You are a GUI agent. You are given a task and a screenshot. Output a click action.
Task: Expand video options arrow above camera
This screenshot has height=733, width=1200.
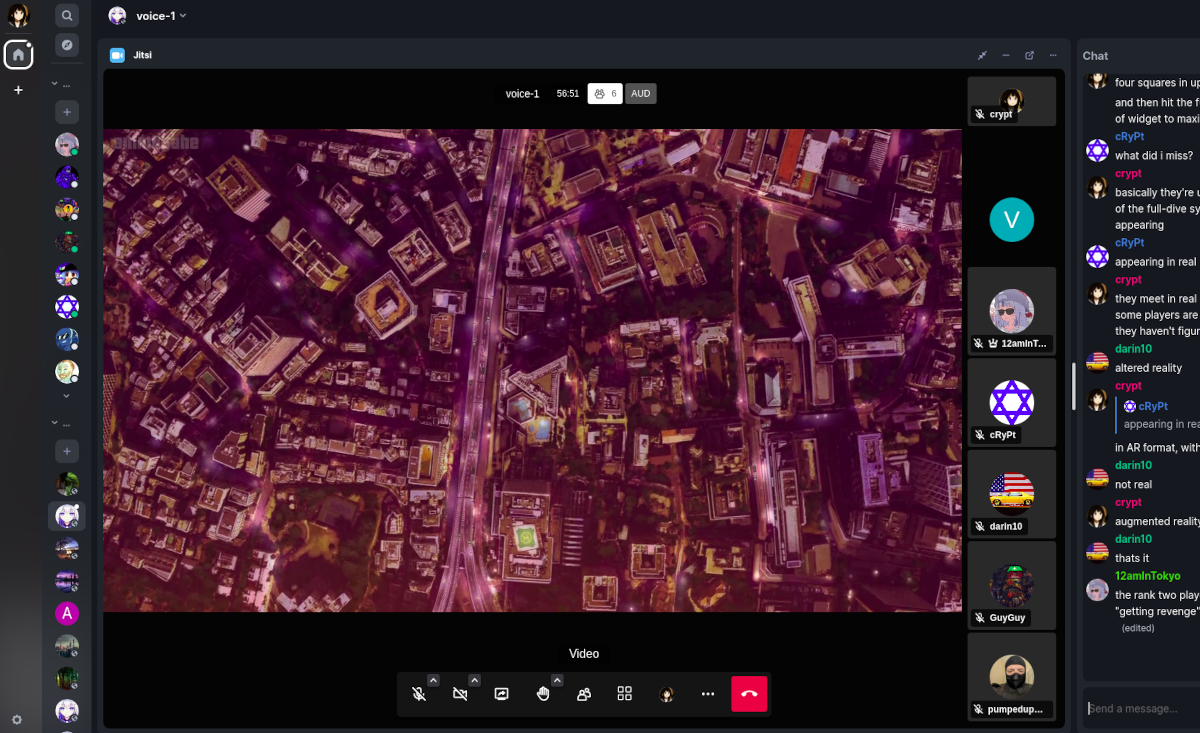click(x=474, y=680)
